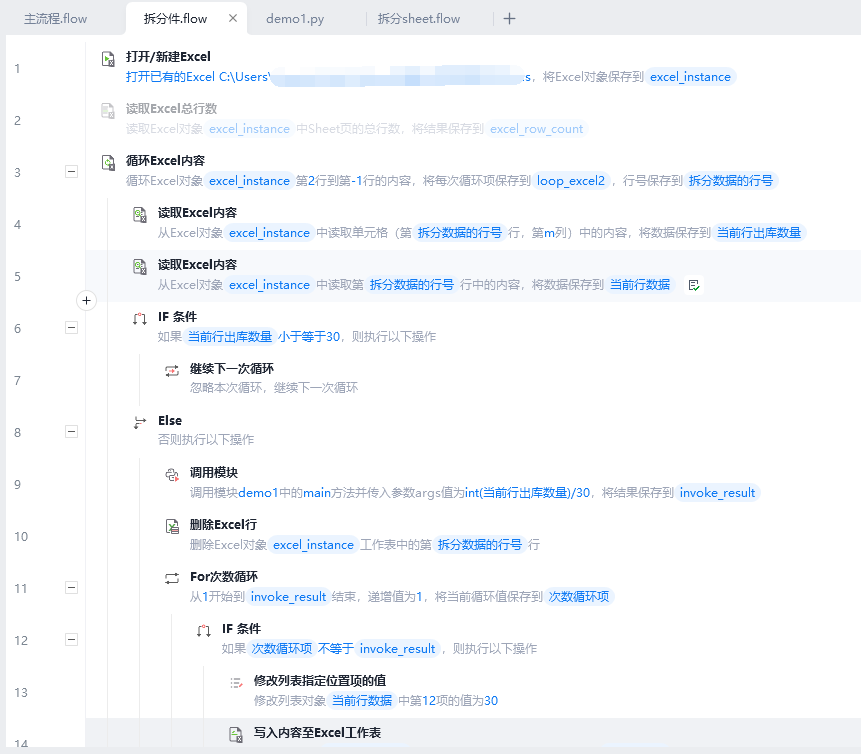Viewport: 861px width, 754px height.
Task: Select the 删除Excel行 step title
Action: [x=223, y=524]
